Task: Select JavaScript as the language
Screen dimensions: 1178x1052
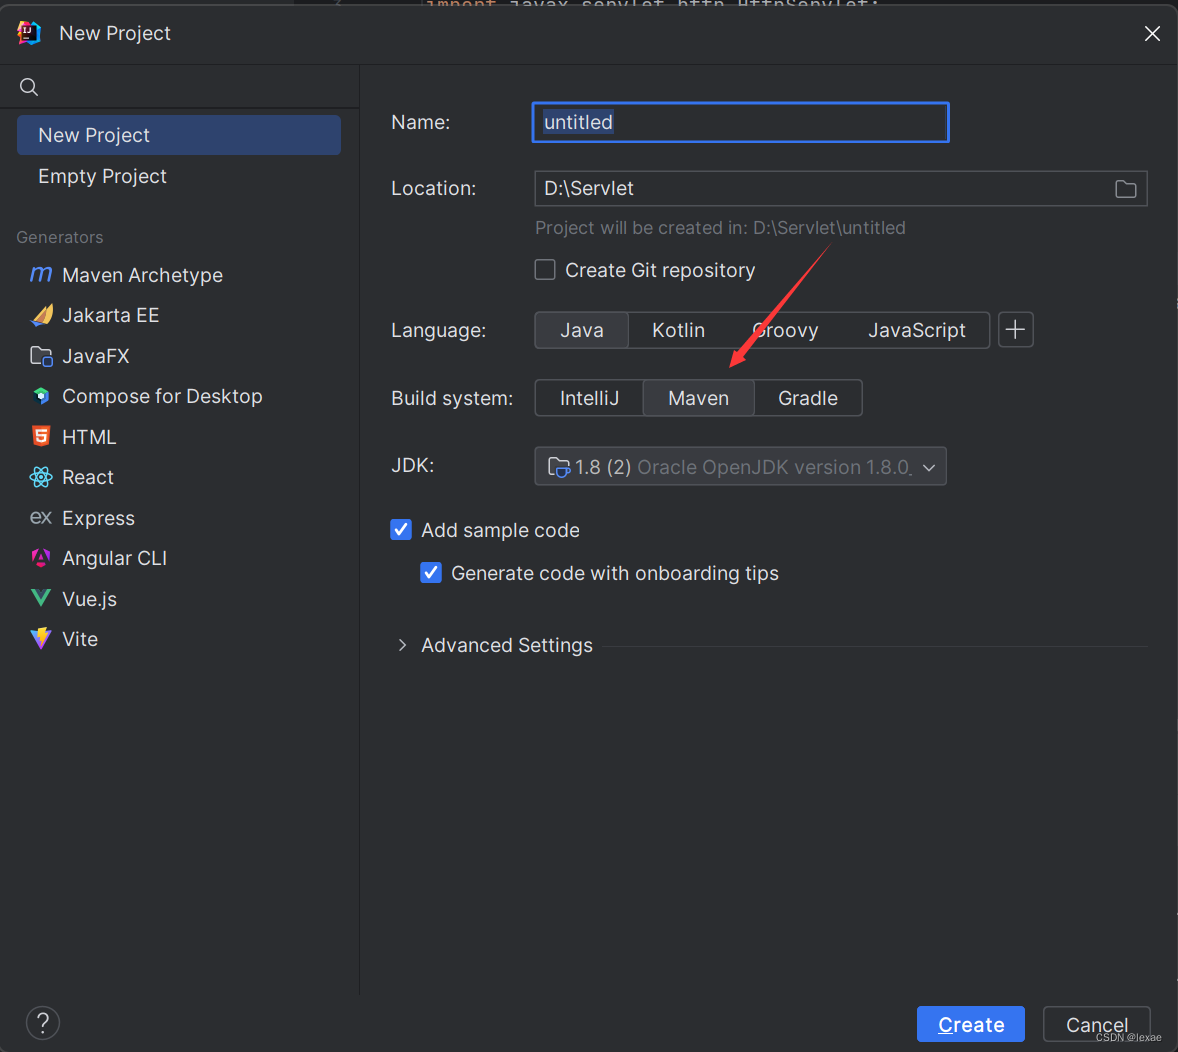Action: [917, 330]
